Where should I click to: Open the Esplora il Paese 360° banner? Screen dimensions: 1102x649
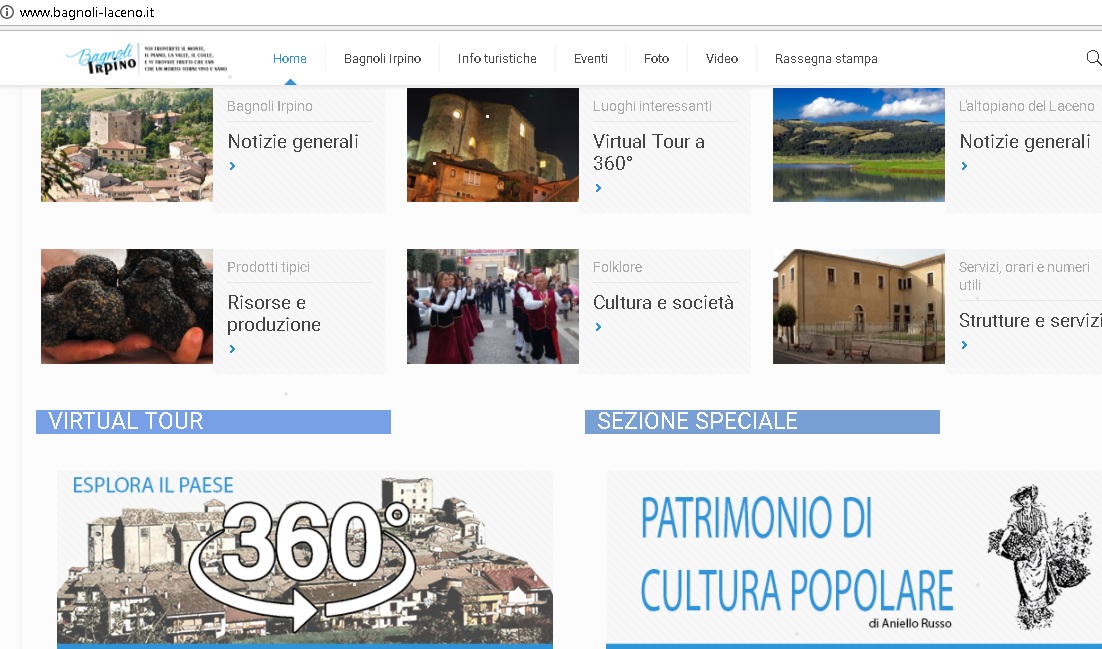click(305, 558)
